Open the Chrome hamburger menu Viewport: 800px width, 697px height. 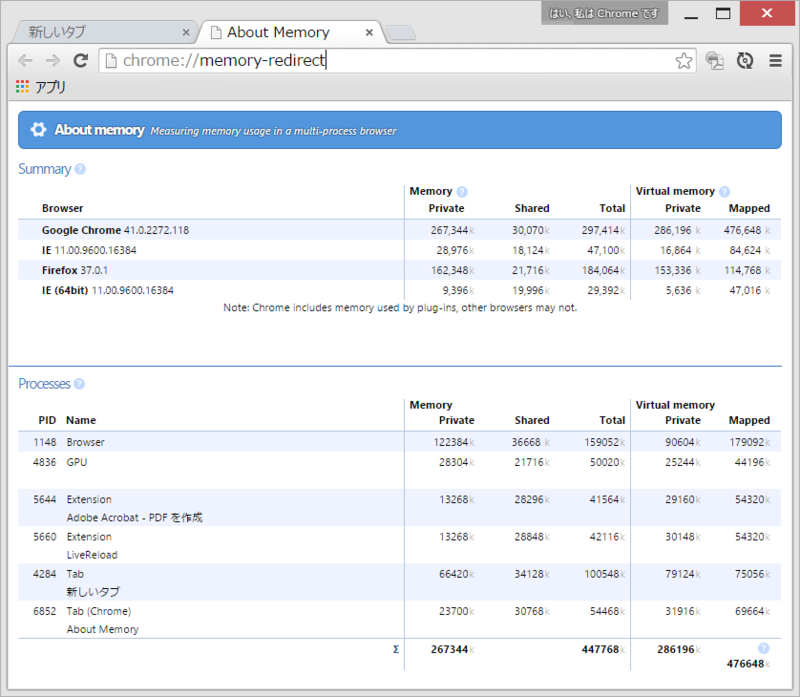[776, 61]
